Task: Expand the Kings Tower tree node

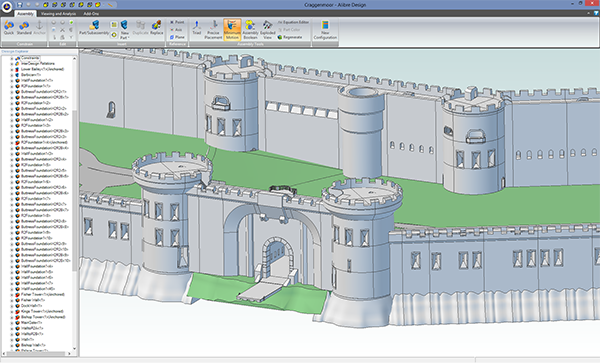Action: (12, 311)
